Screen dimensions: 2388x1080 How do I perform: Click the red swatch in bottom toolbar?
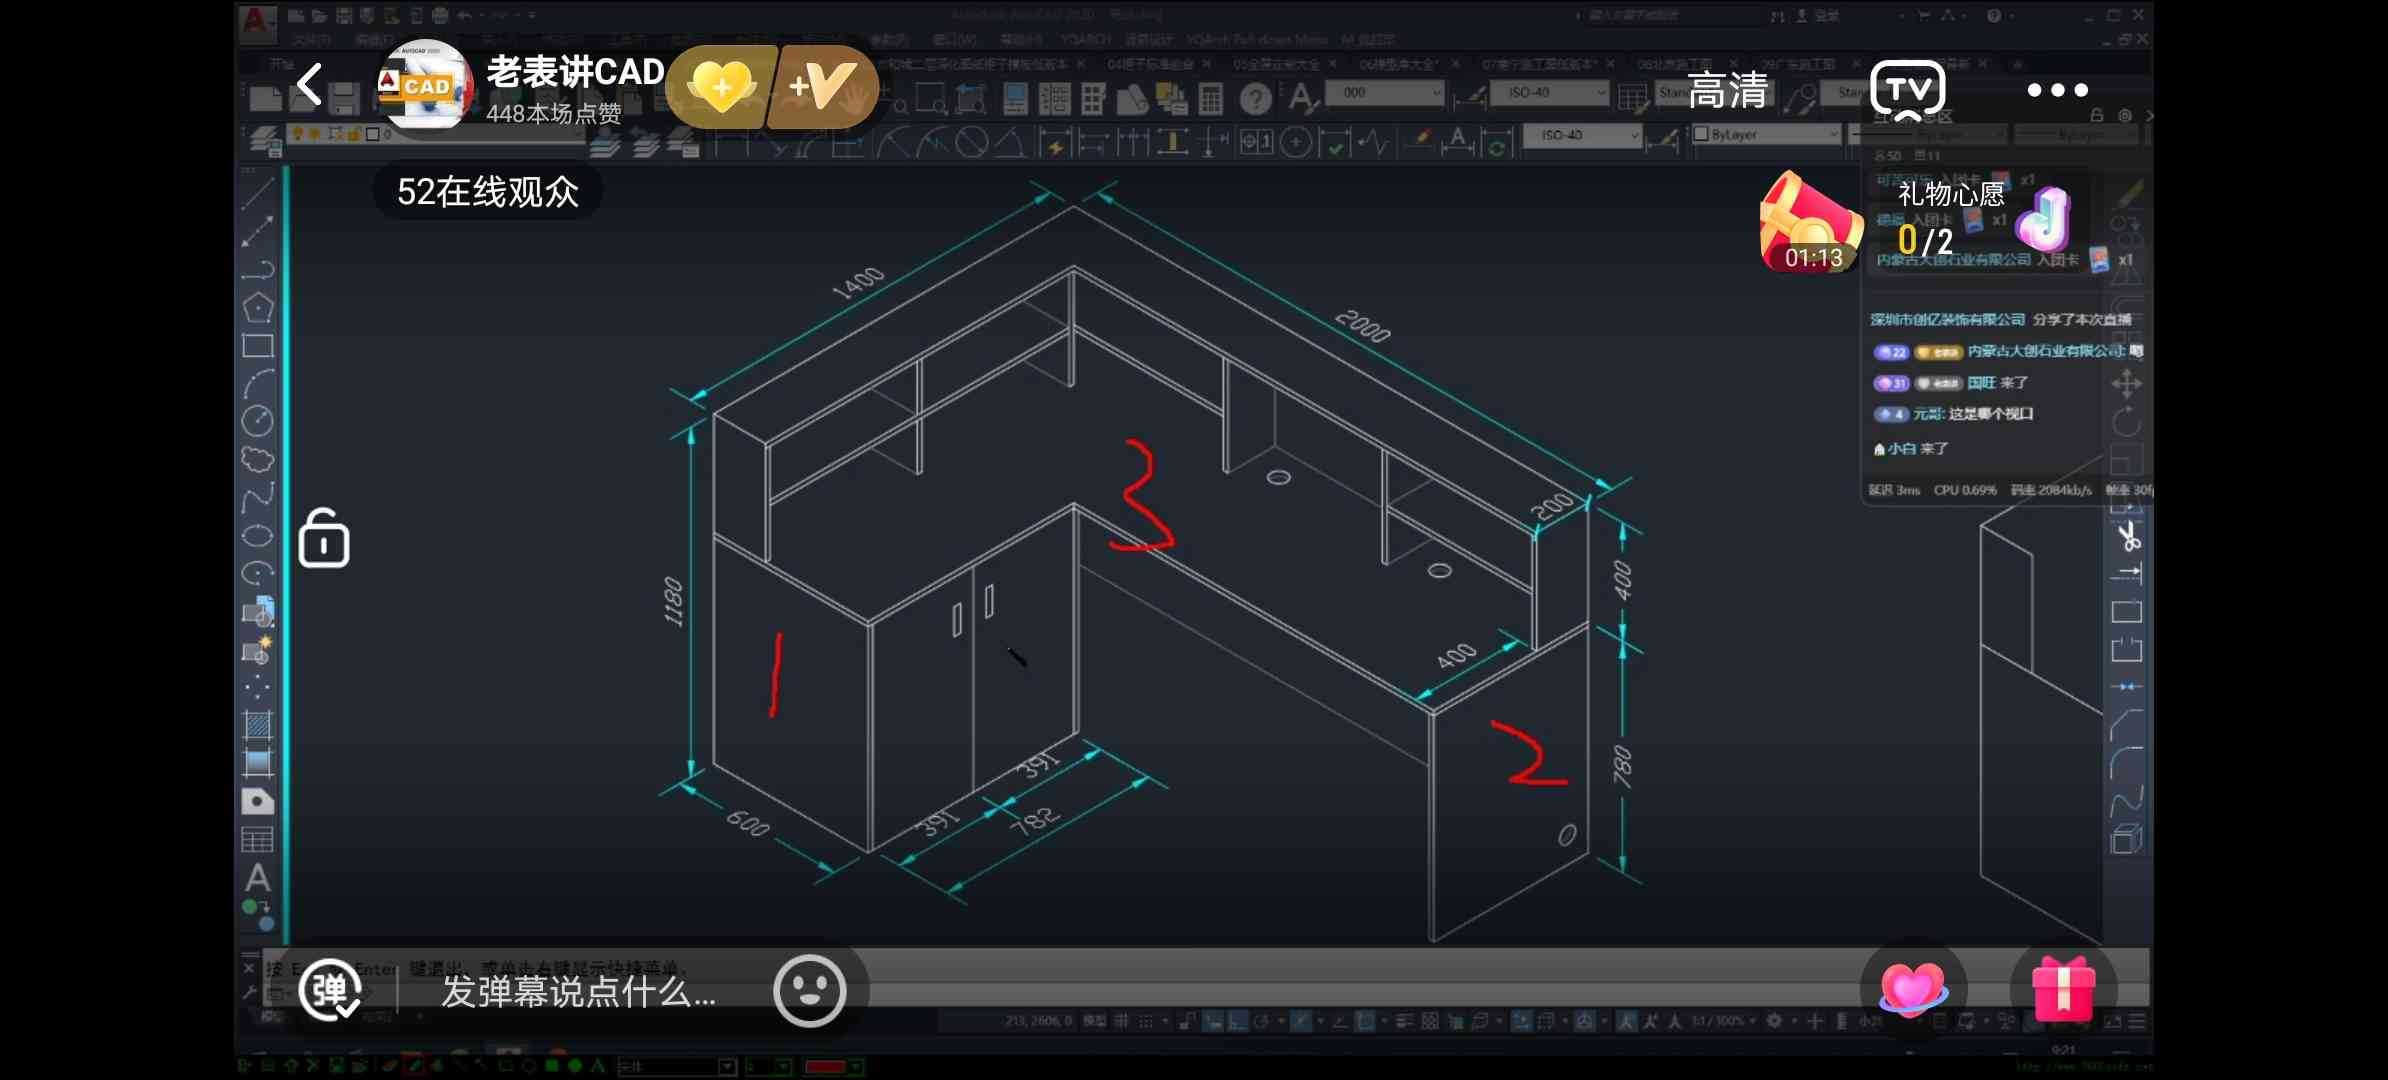[x=825, y=1067]
